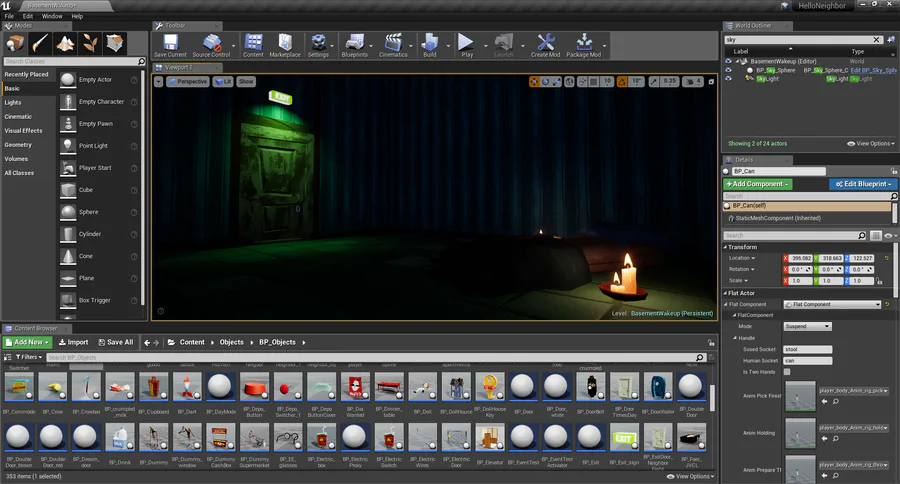The image size is (900, 484).
Task: Click the Build toolbar icon
Action: click(429, 45)
